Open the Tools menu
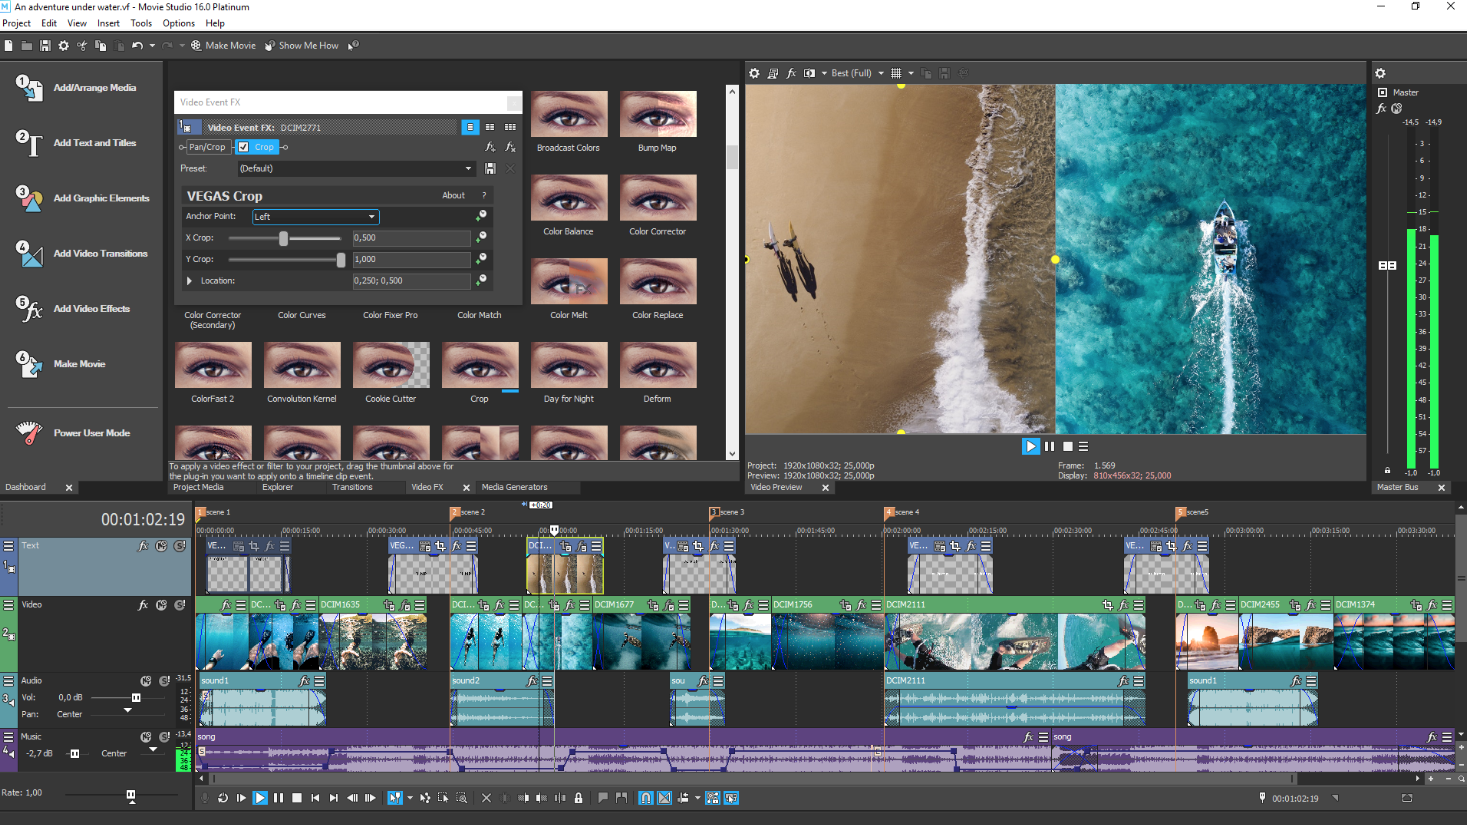 (x=141, y=23)
